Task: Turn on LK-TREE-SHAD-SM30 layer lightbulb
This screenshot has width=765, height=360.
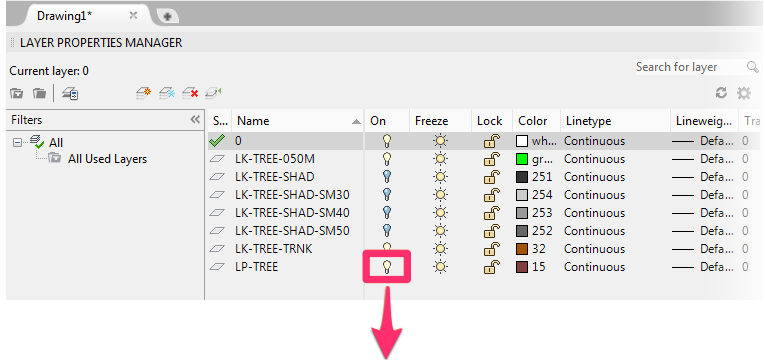Action: point(387,195)
